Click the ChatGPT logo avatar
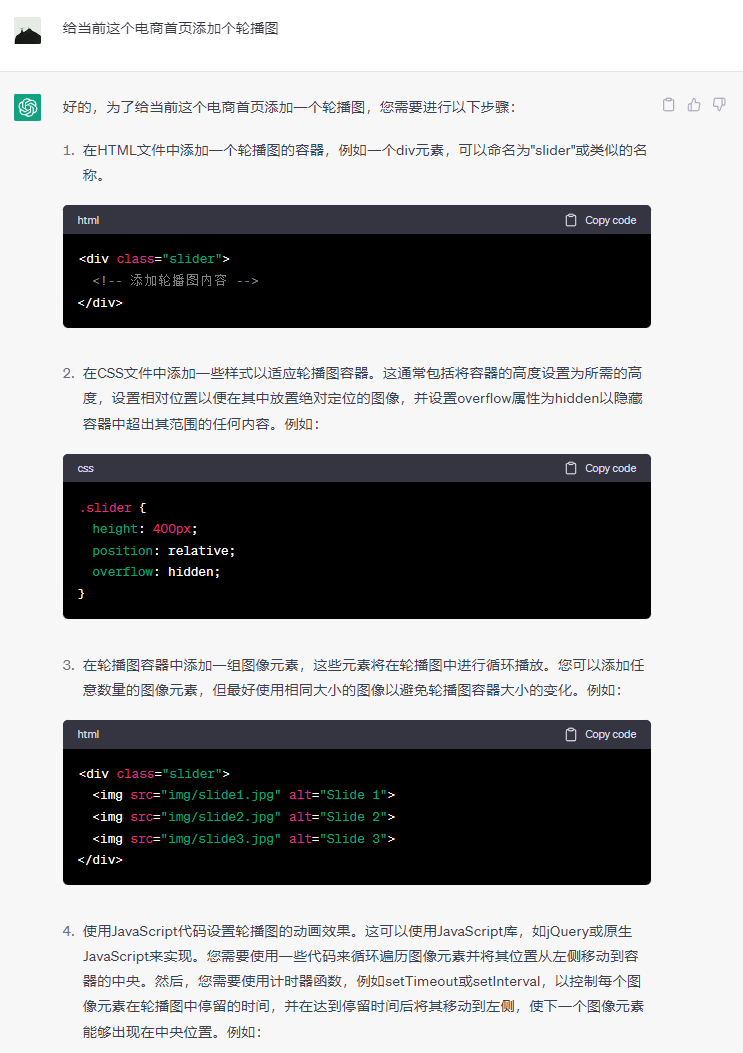 27,107
